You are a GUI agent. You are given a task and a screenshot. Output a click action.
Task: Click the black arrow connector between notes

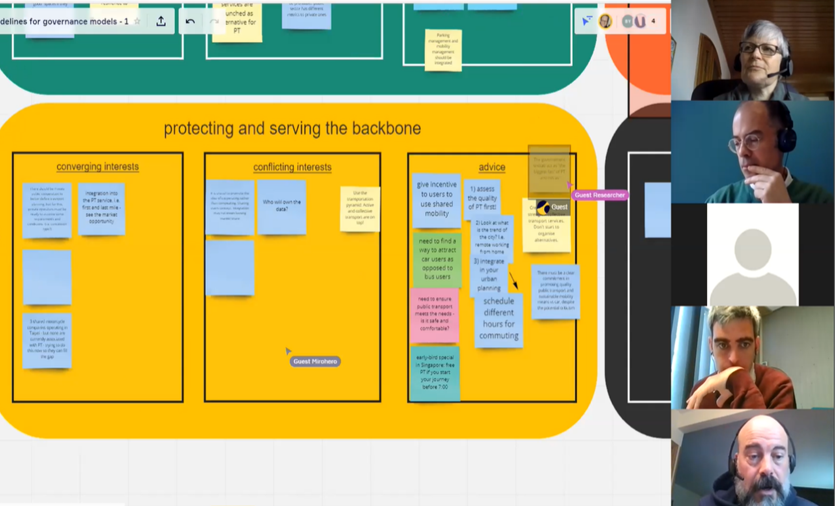[x=513, y=280]
